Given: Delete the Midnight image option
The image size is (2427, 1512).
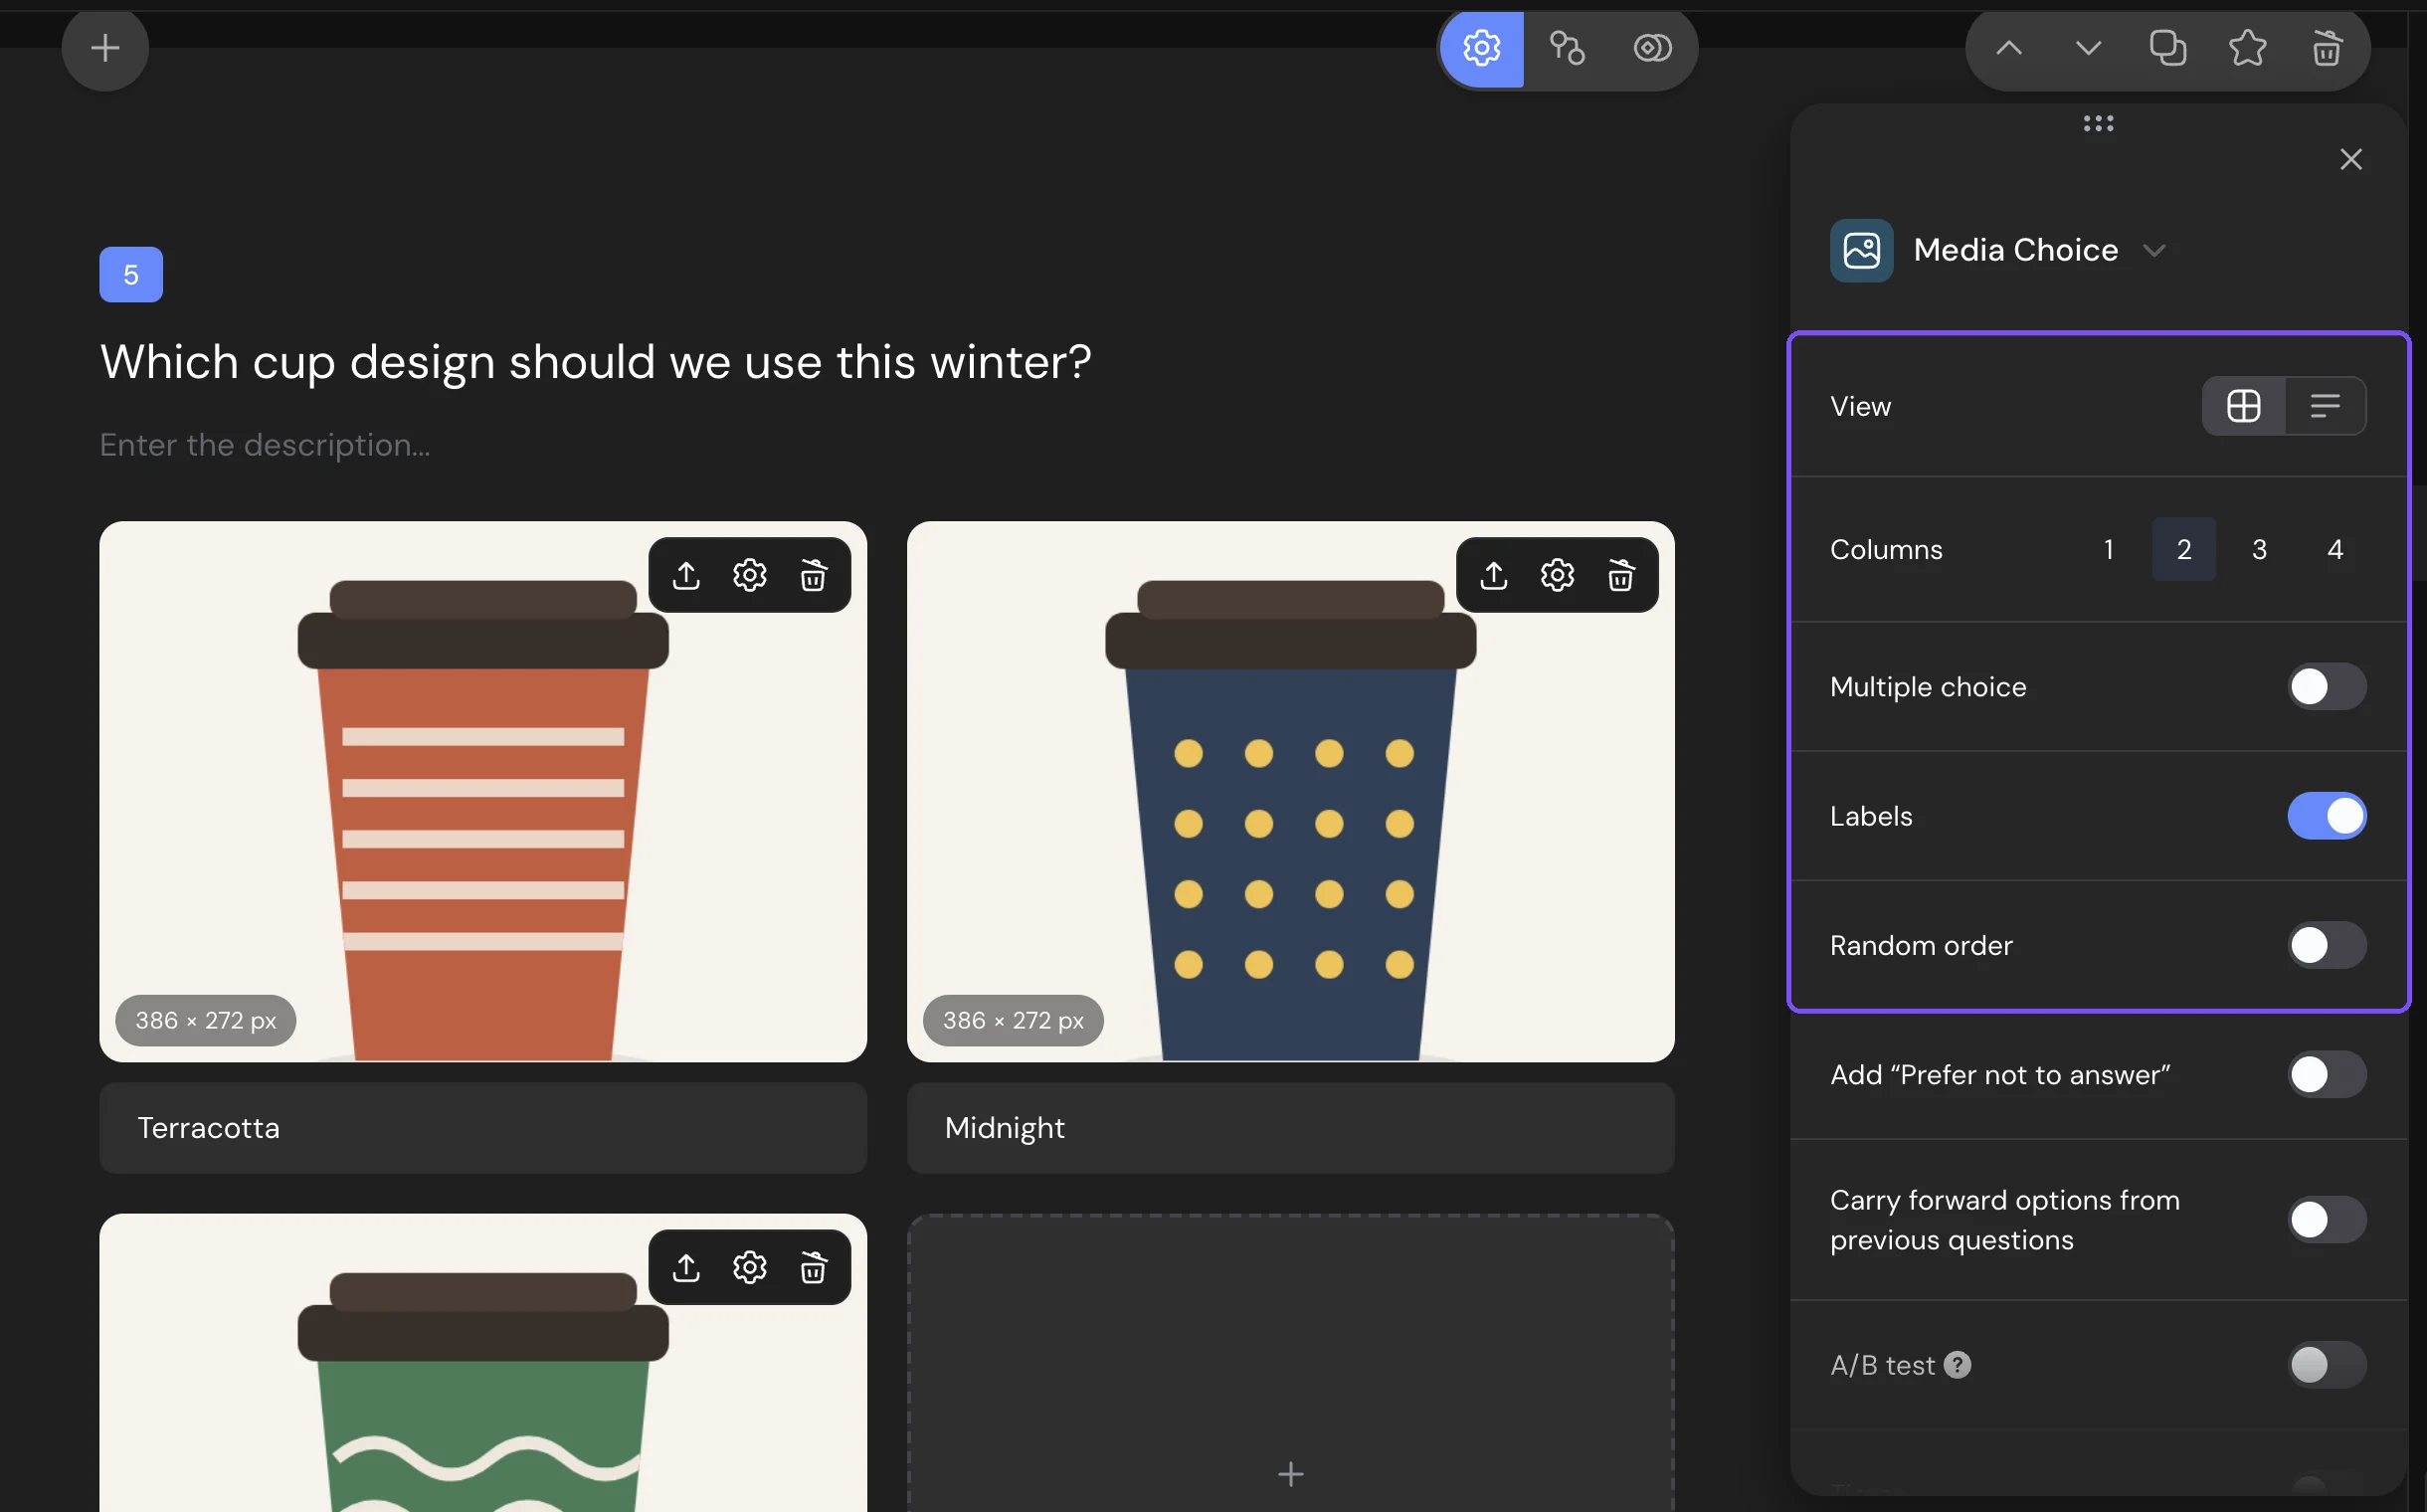Looking at the screenshot, I should tap(1621, 575).
